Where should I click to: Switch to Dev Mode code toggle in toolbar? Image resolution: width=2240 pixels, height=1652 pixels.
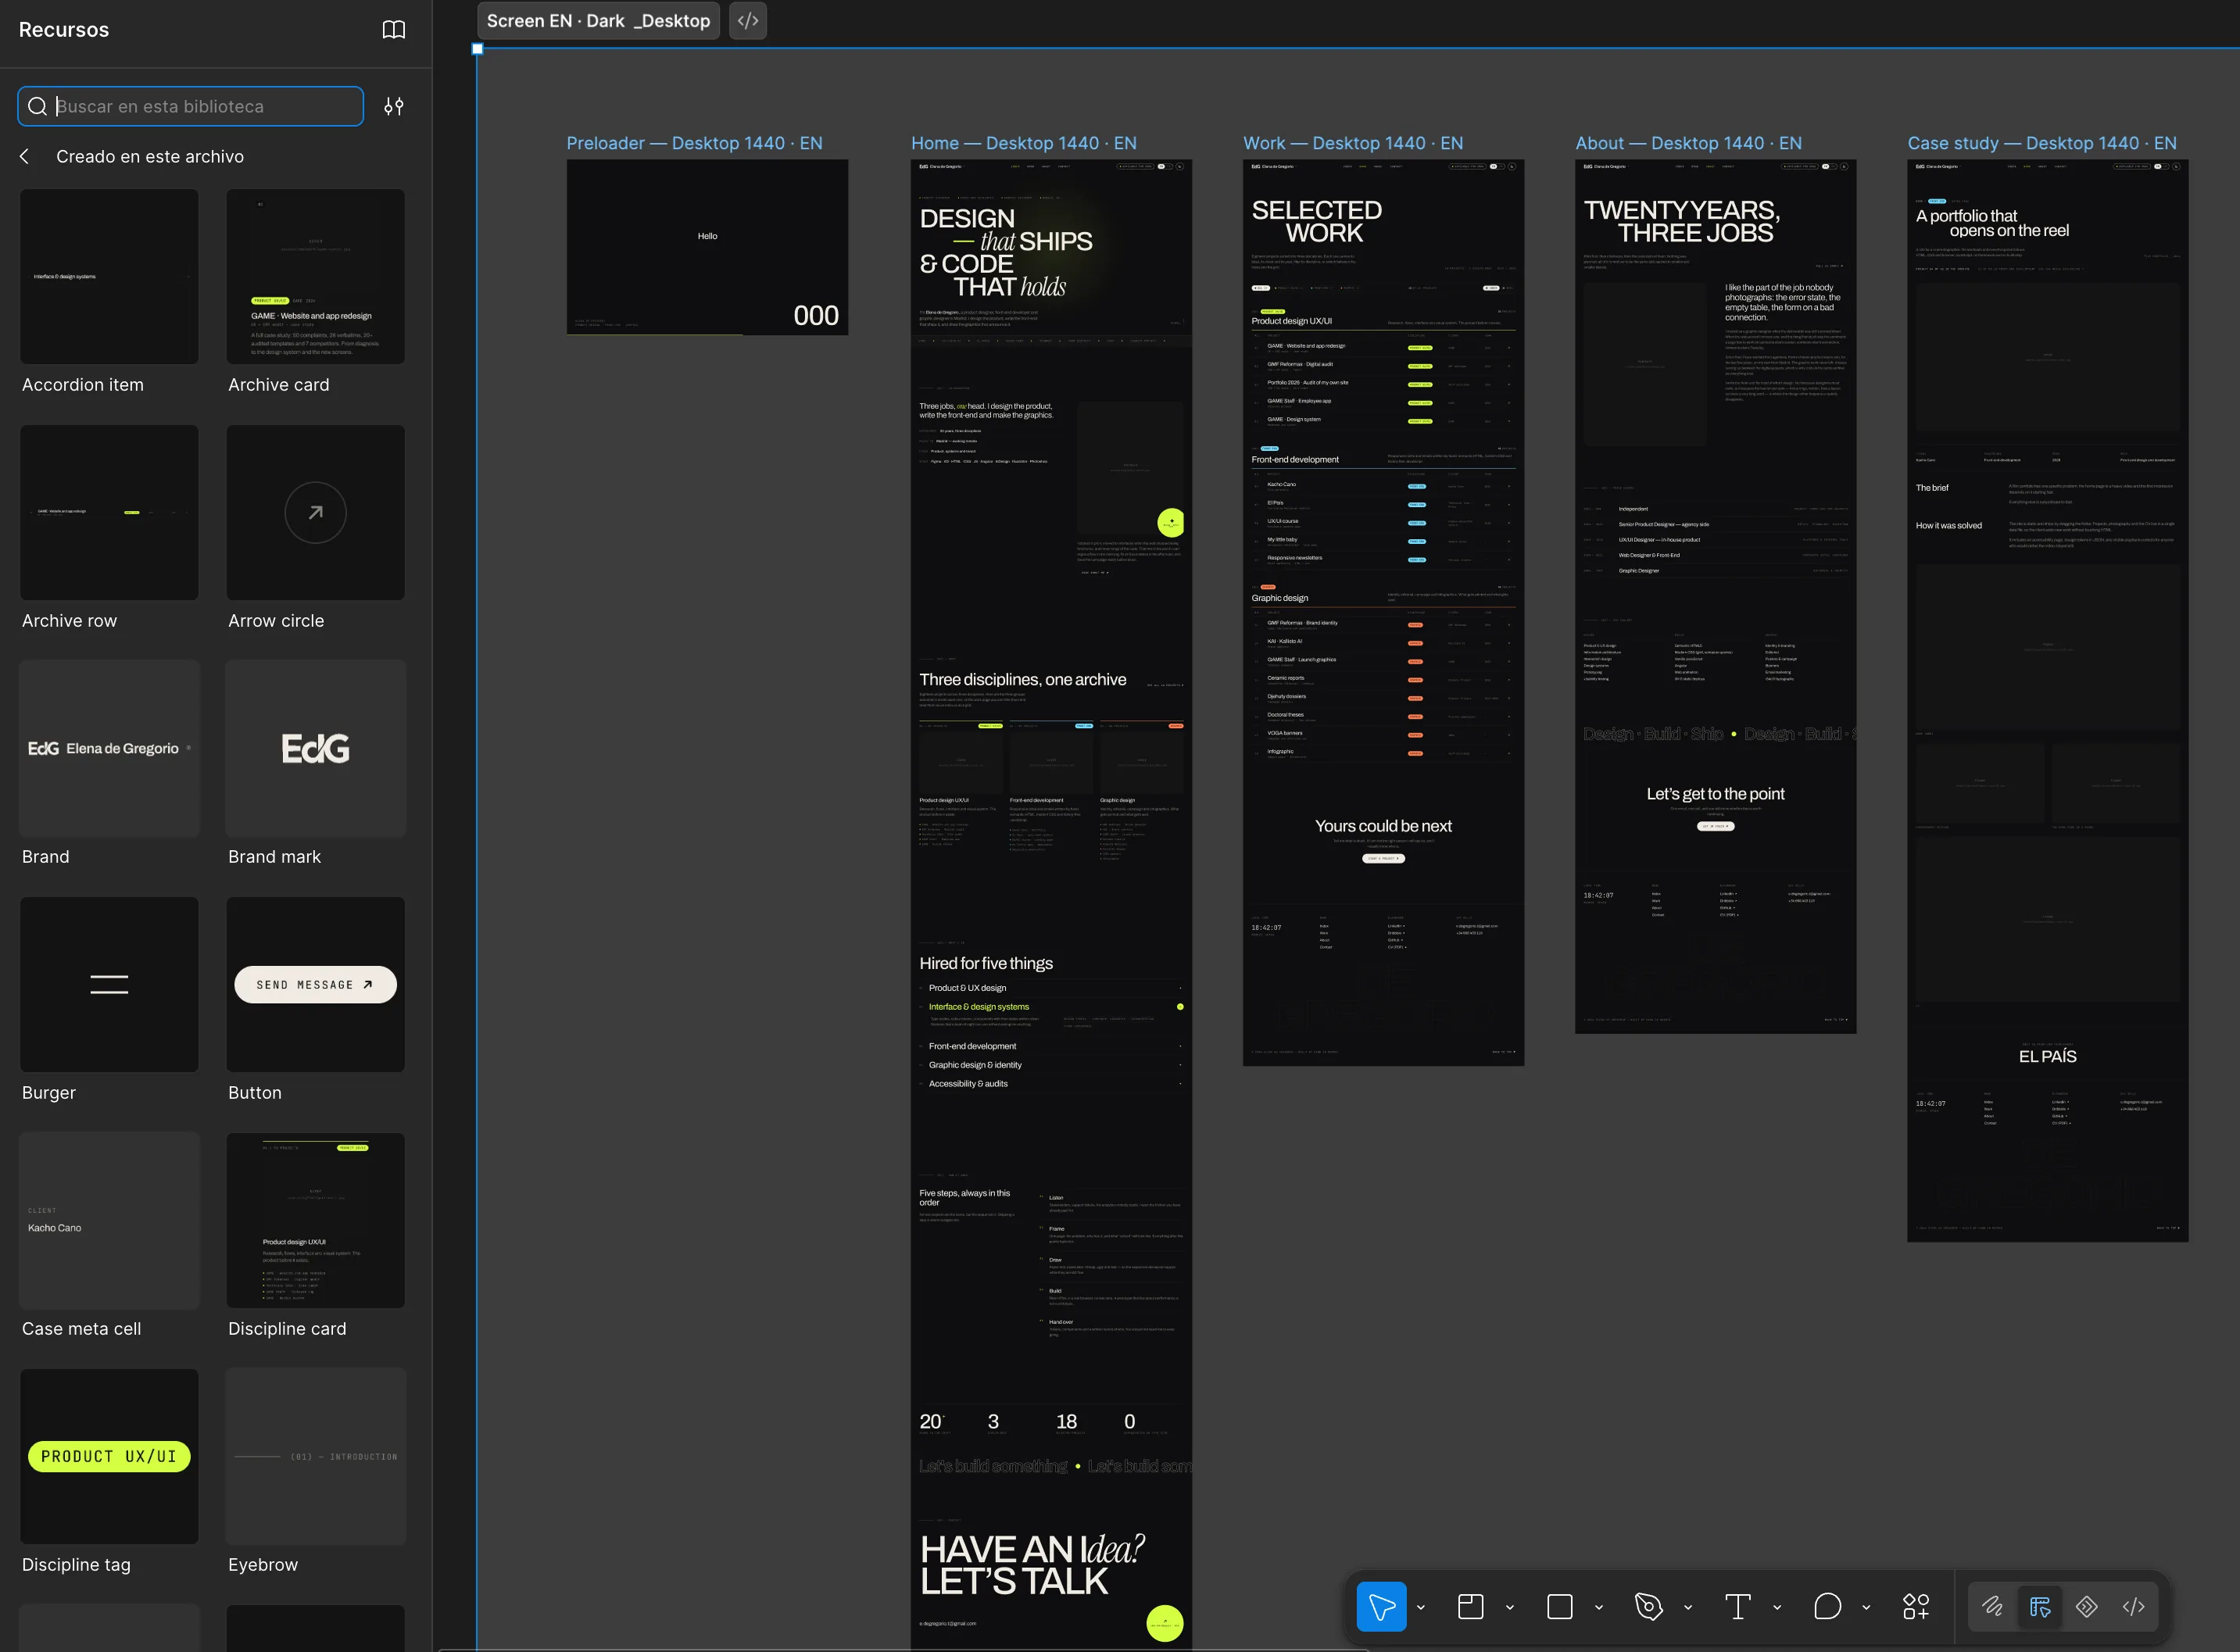click(2134, 1606)
